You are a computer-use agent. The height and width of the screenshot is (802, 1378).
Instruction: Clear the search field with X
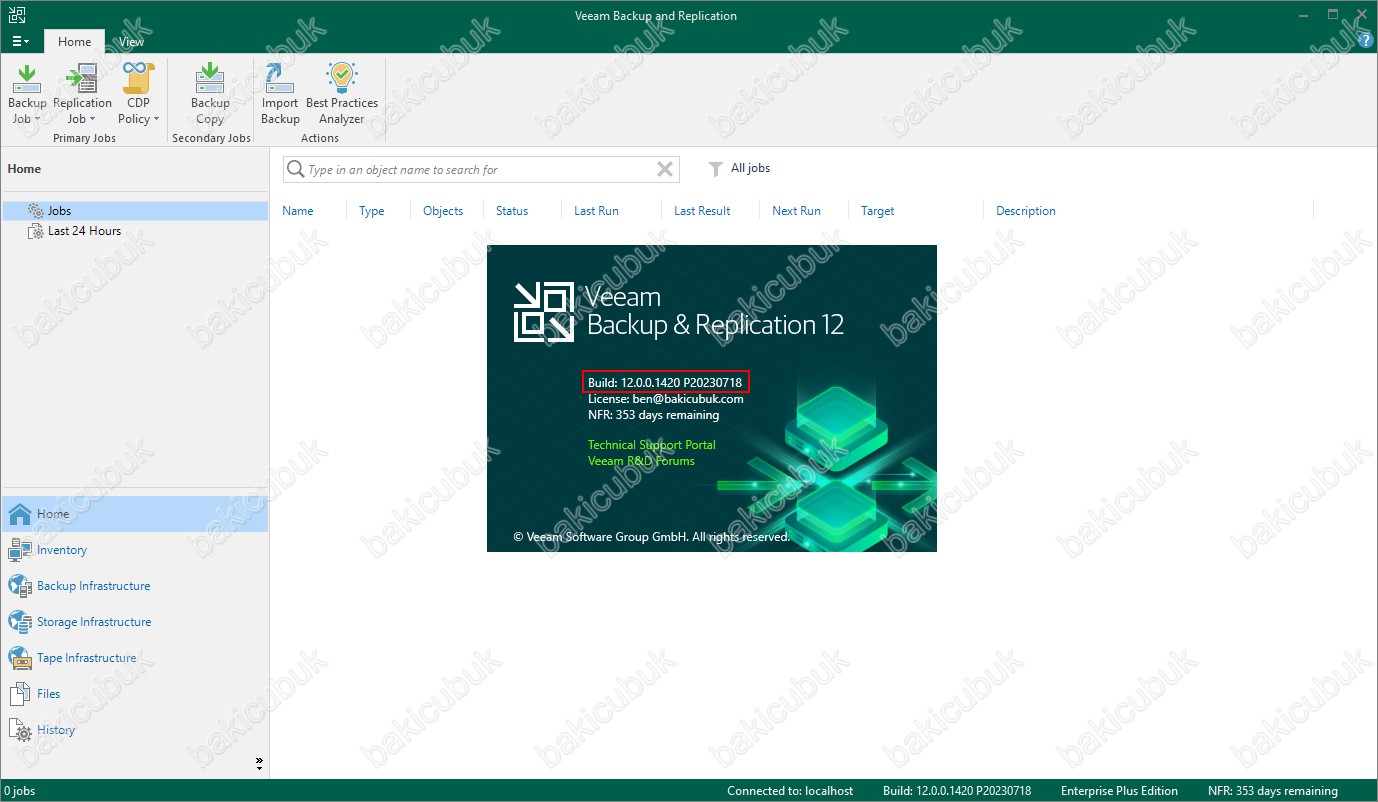(x=665, y=169)
